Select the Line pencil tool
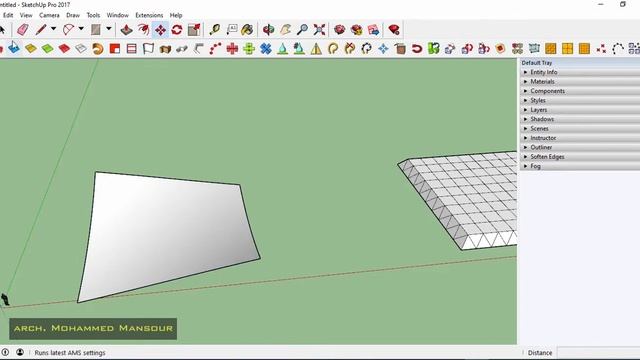Viewport: 640px width, 360px height. (x=41, y=29)
